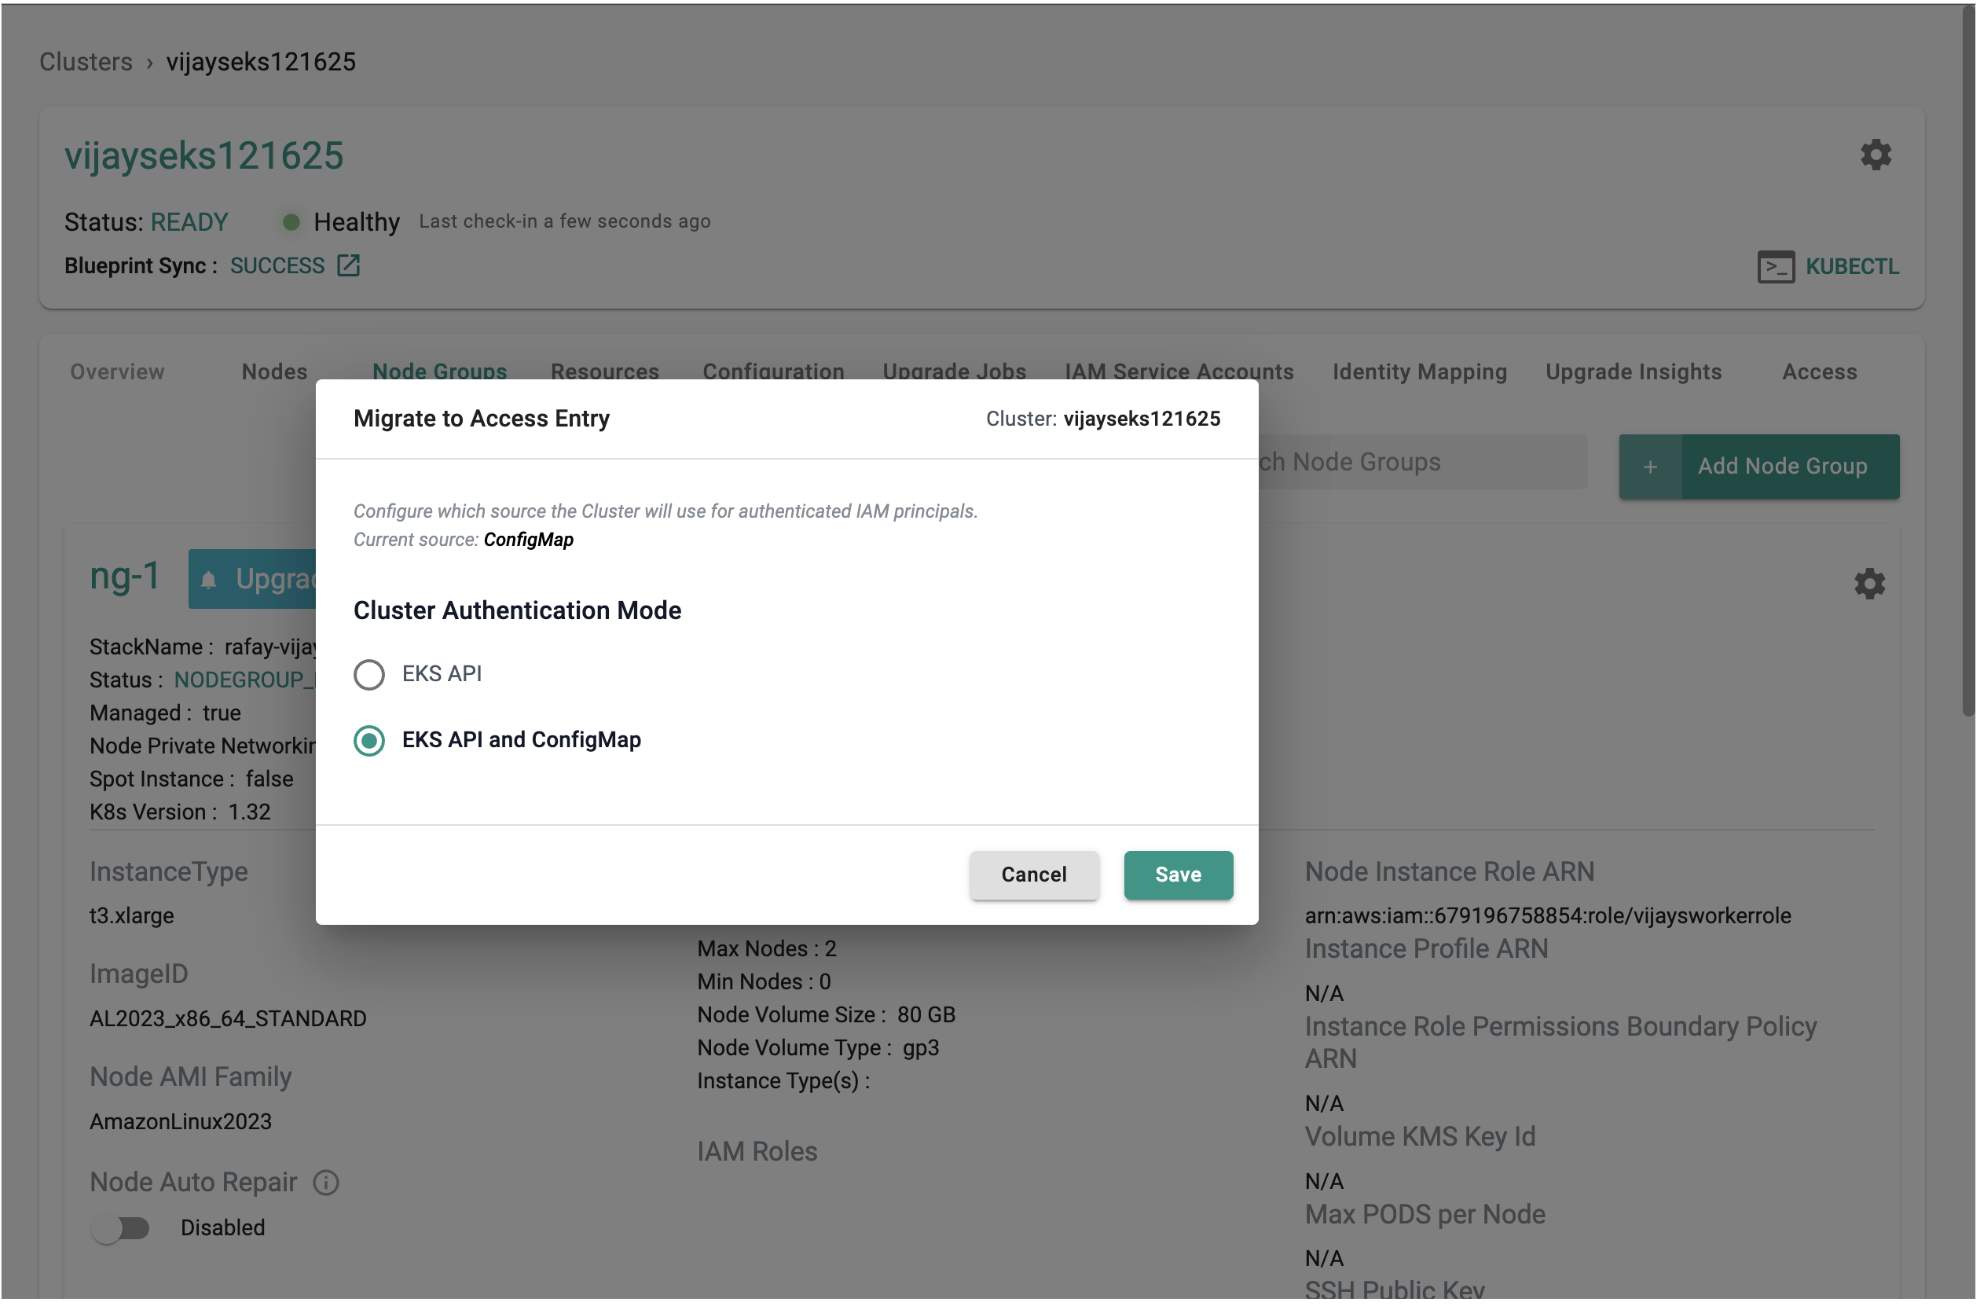Click the plus icon on Add Node Group
This screenshot has height=1304, width=1978.
point(1650,467)
